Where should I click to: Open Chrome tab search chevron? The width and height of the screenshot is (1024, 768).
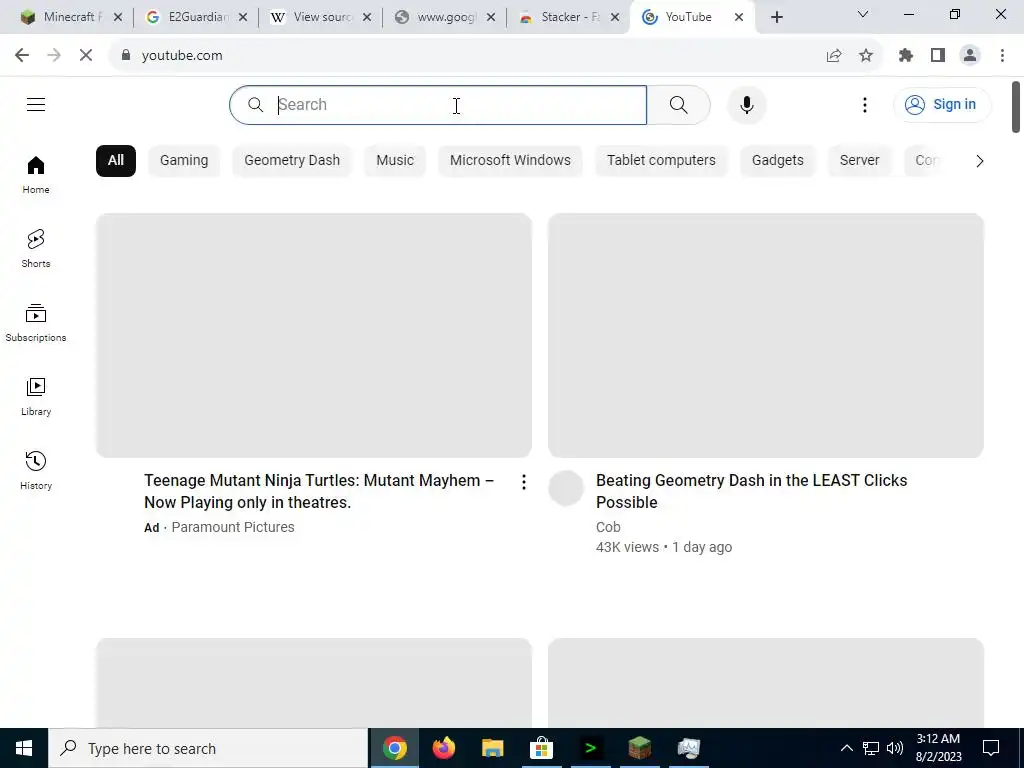coord(863,14)
